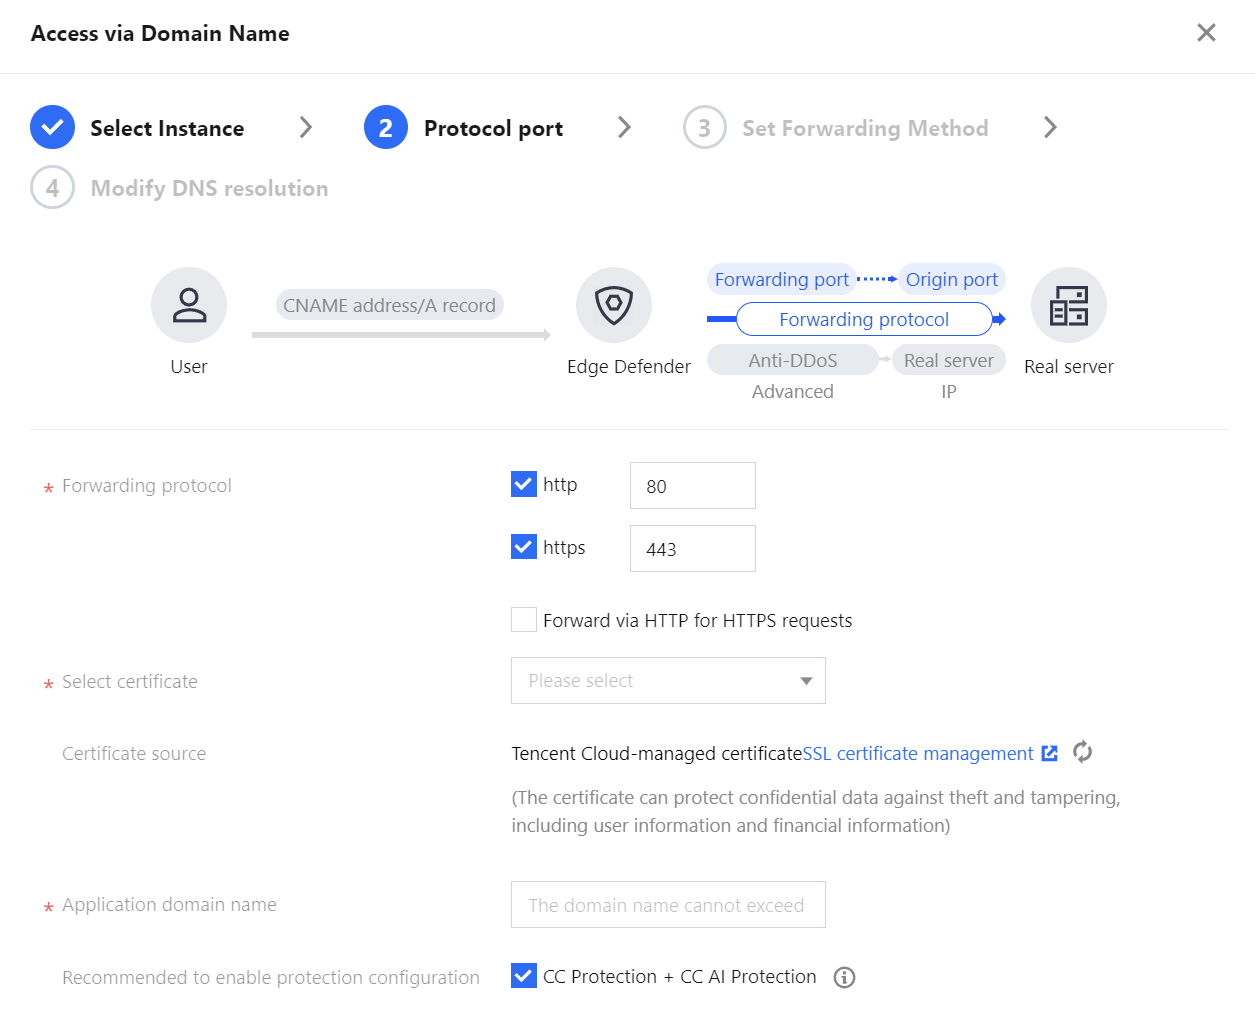This screenshot has width=1255, height=1031.
Task: Click the Edge Defender shield icon
Action: click(614, 305)
